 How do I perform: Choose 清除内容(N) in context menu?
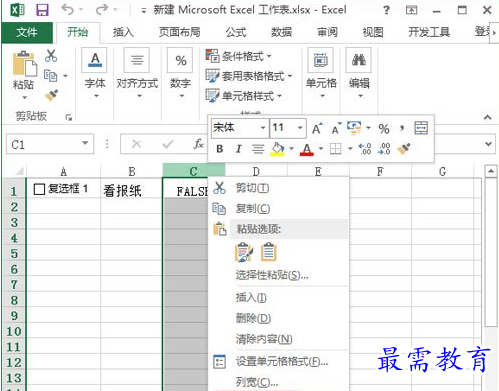pos(279,339)
